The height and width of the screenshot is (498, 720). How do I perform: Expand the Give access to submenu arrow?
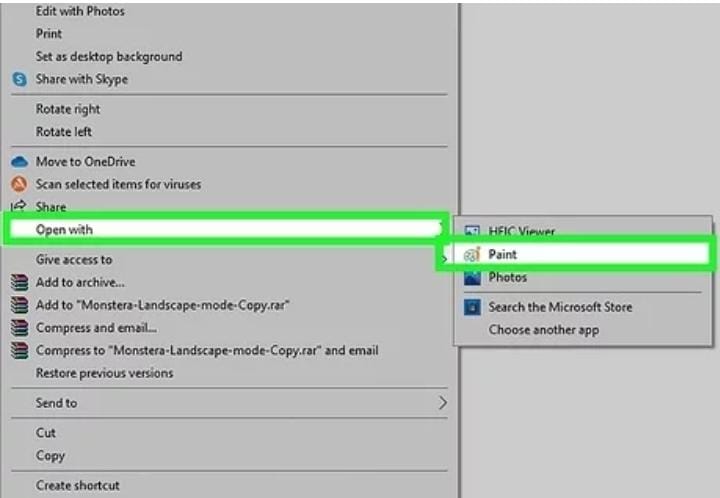point(442,260)
